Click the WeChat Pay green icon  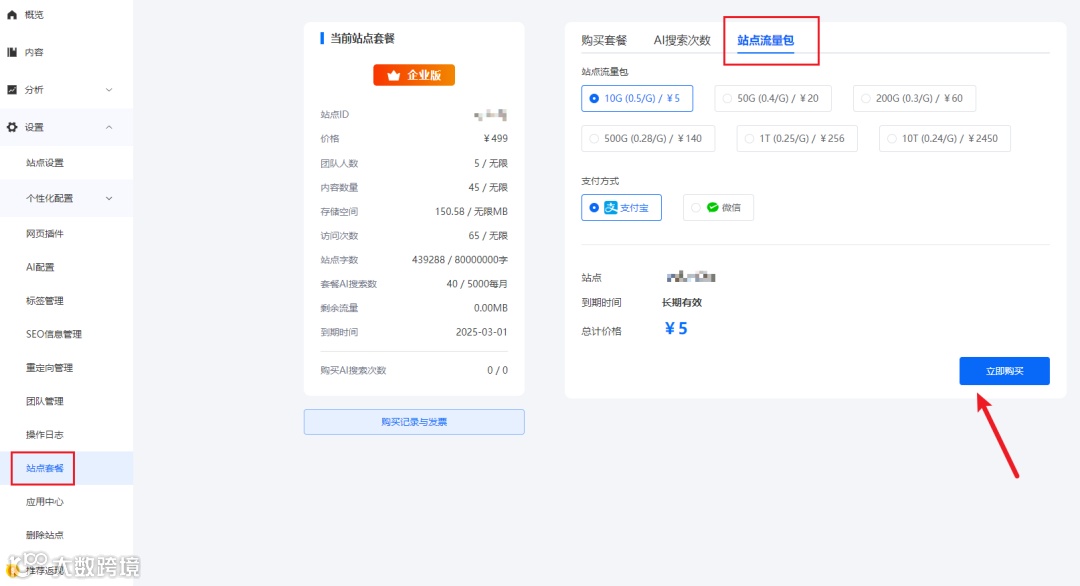pos(711,207)
